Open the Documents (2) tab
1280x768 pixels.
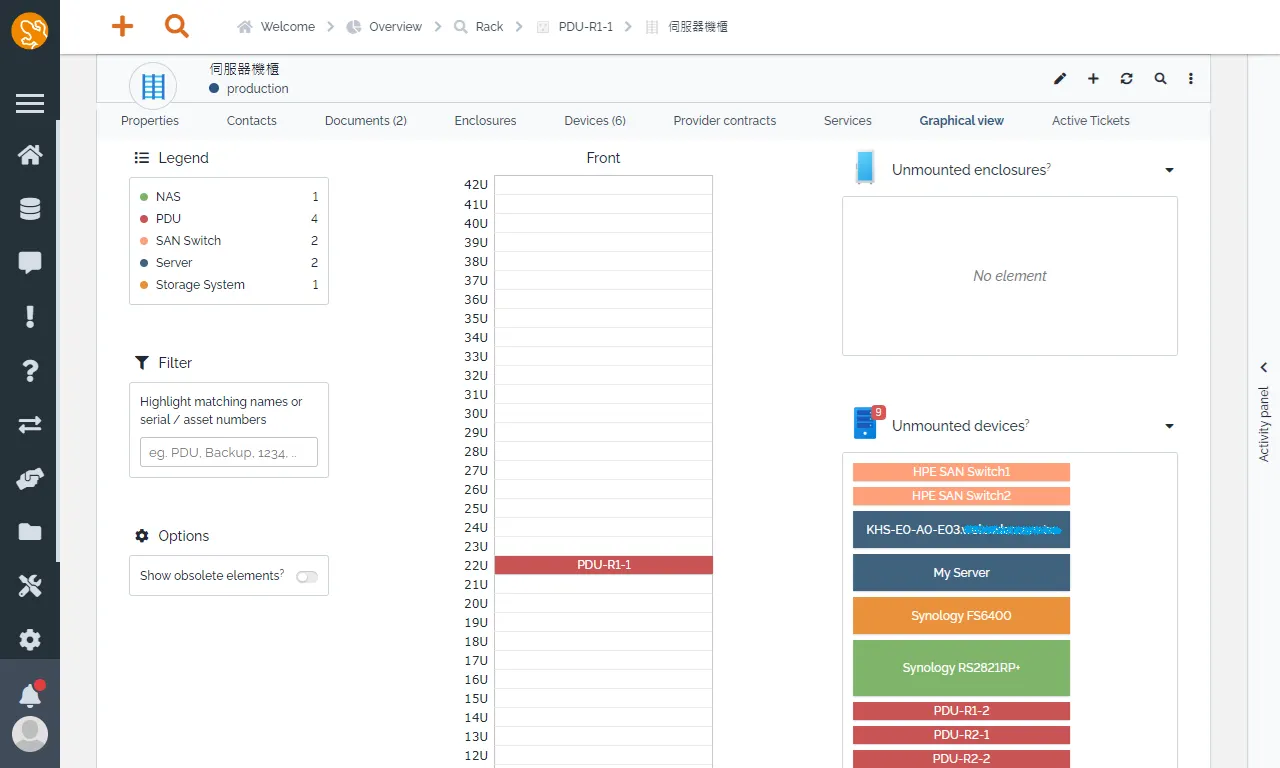point(366,121)
